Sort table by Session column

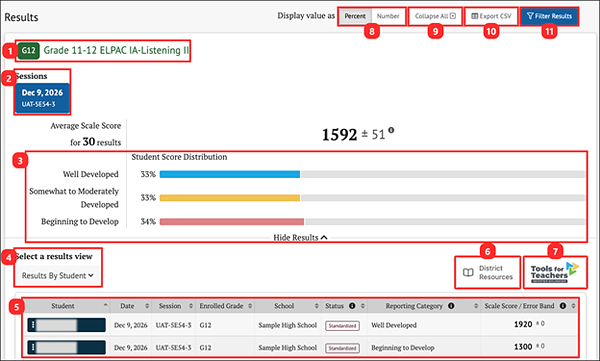(174, 306)
